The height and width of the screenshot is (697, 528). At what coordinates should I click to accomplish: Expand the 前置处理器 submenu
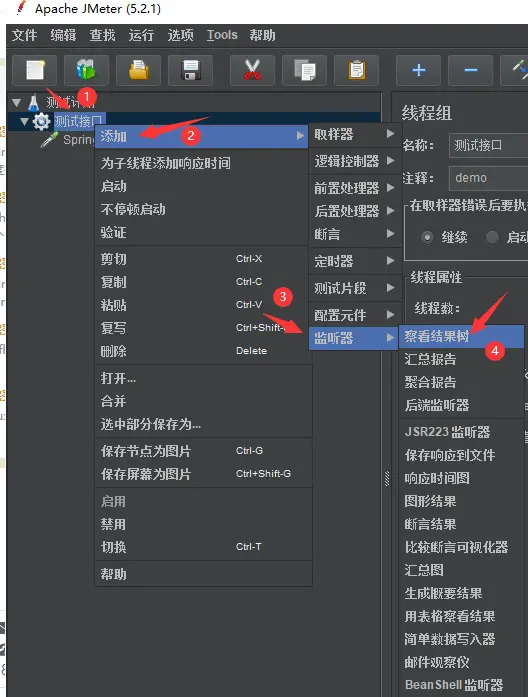click(x=353, y=188)
